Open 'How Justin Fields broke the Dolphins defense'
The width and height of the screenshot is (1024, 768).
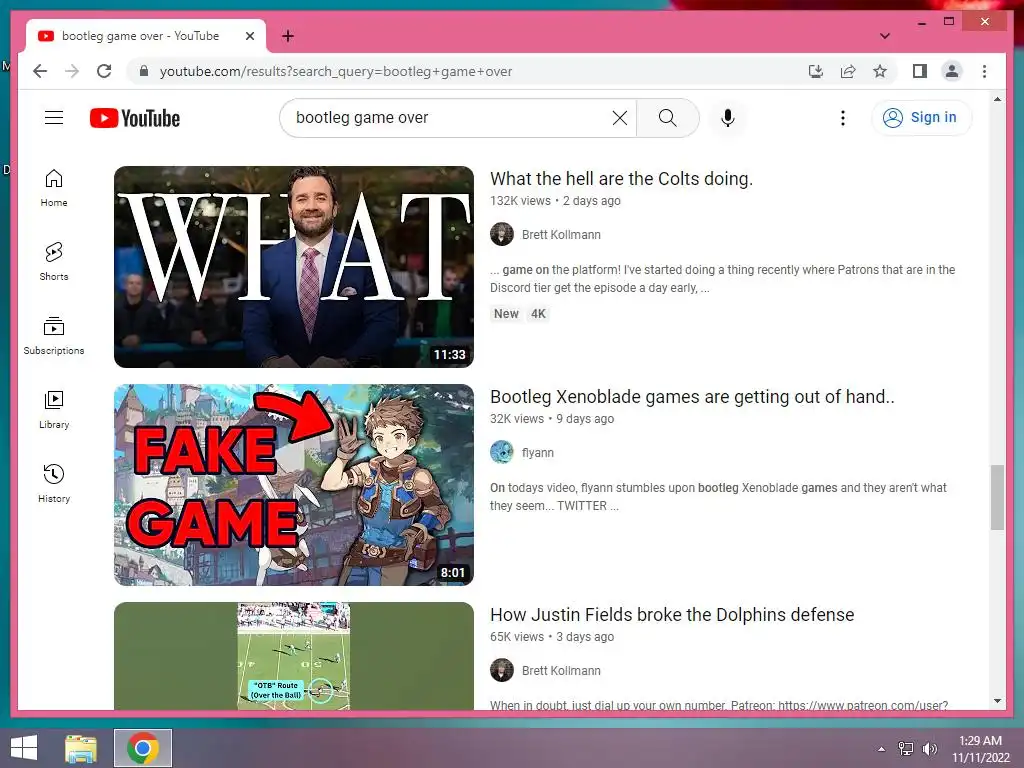tap(672, 615)
